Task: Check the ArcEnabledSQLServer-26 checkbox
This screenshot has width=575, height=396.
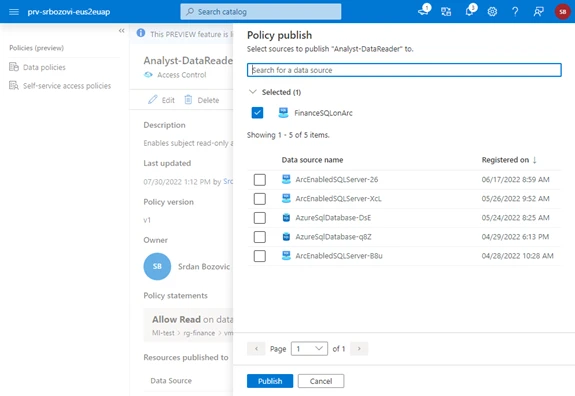Action: [260, 180]
